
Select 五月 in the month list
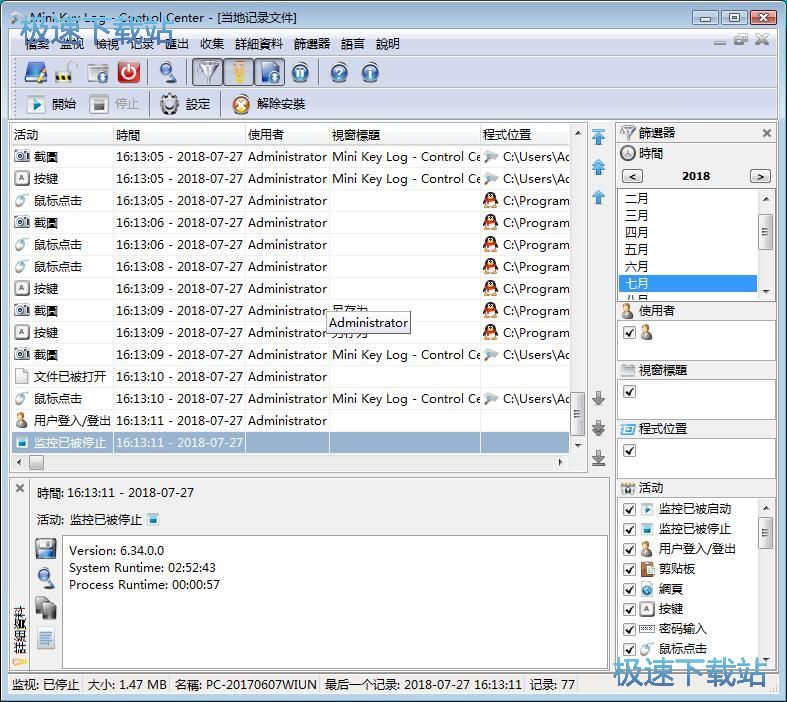coord(636,250)
